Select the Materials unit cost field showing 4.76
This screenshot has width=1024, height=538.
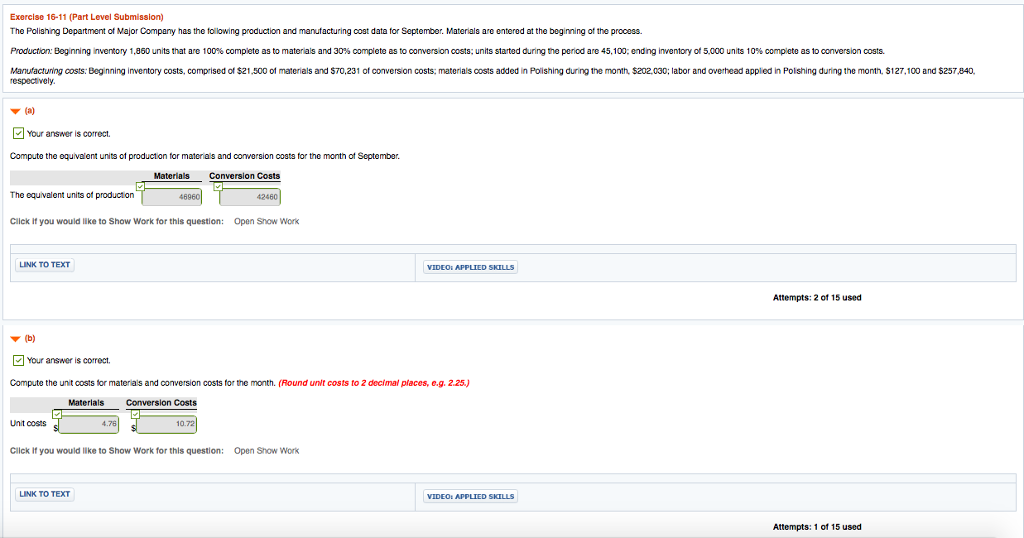pos(91,424)
